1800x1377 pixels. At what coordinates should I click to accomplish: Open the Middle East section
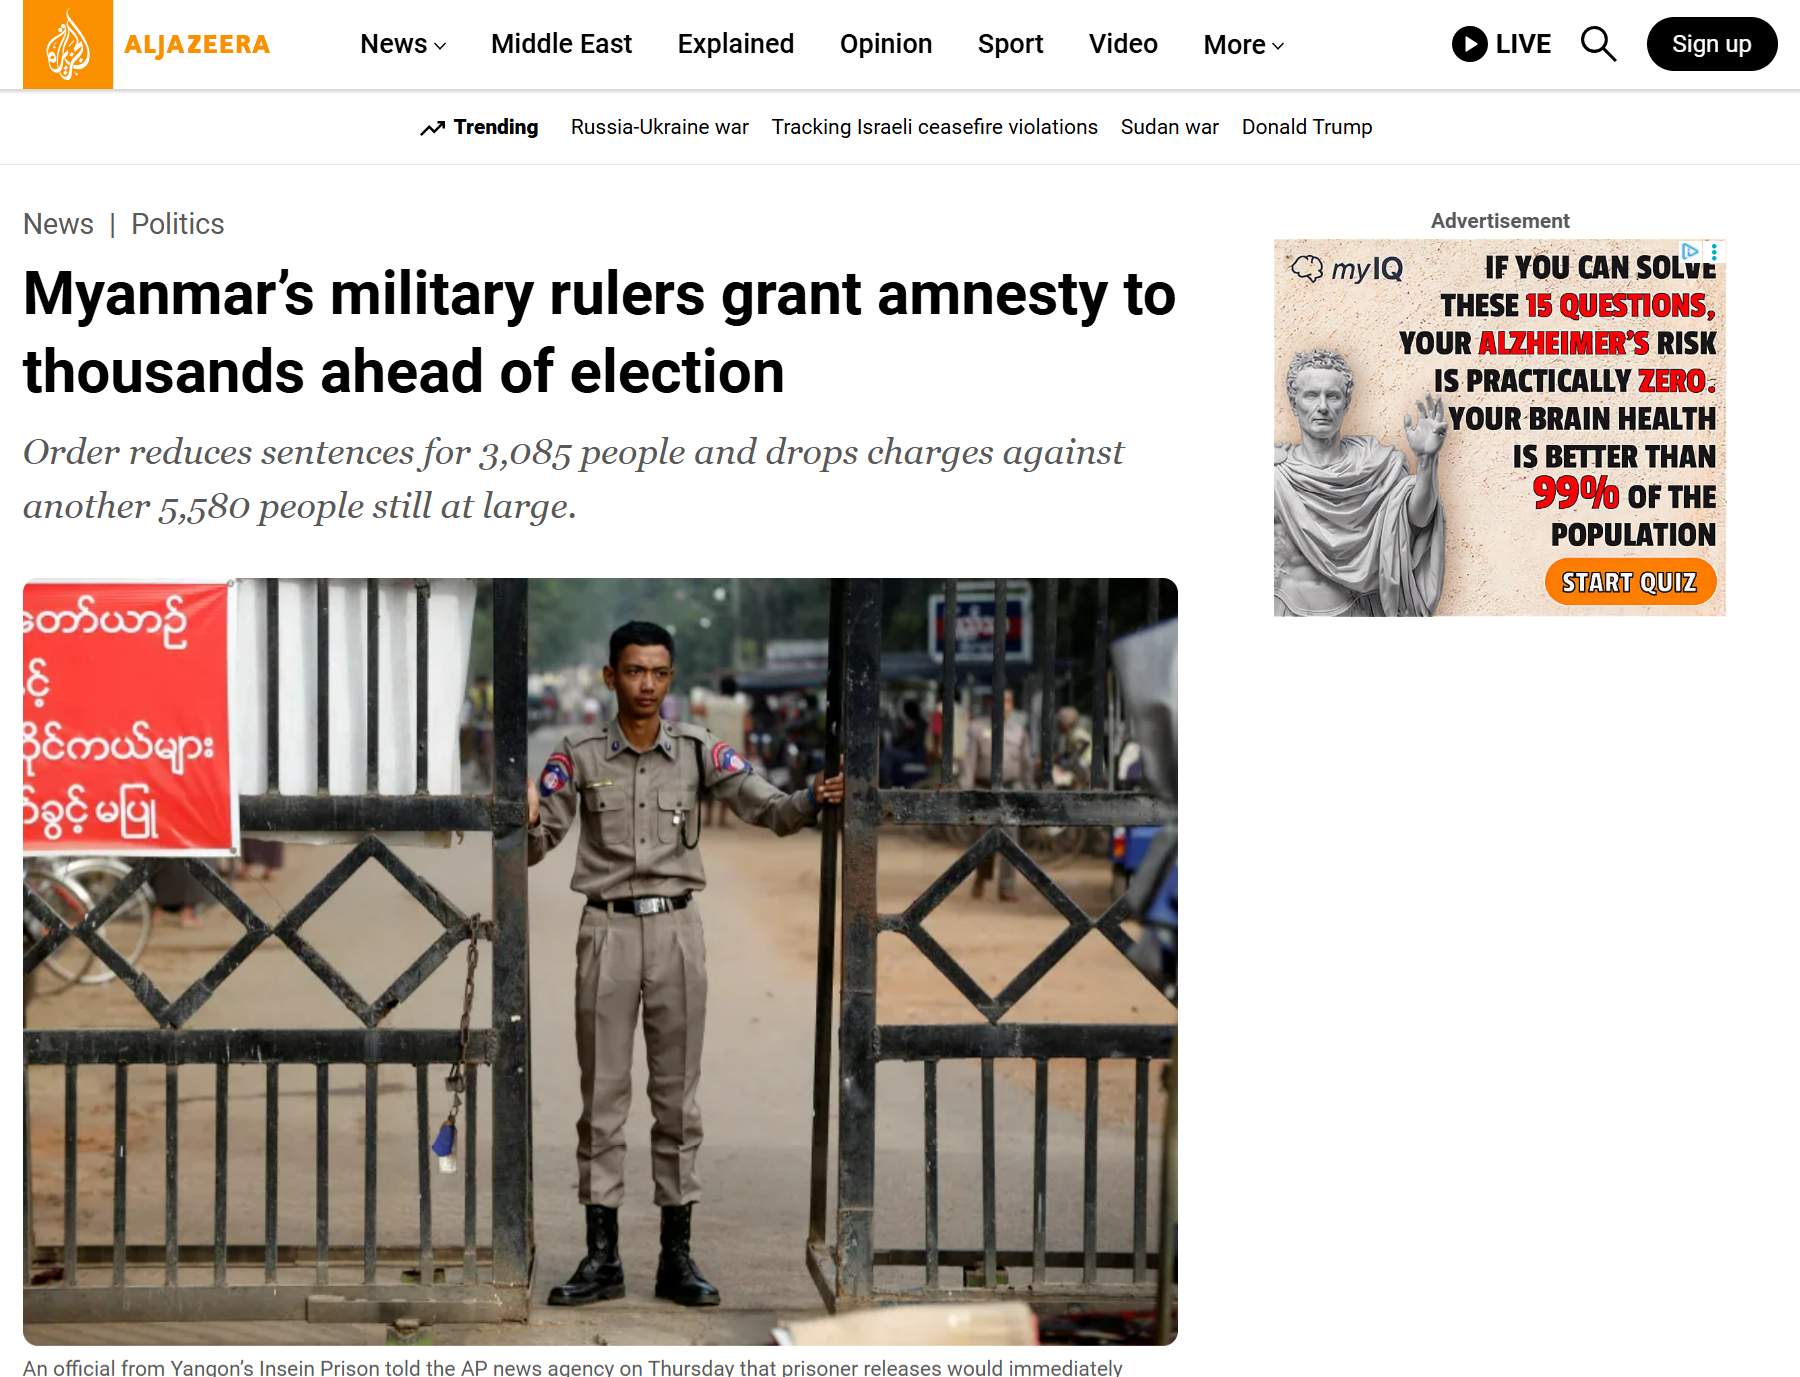click(561, 44)
